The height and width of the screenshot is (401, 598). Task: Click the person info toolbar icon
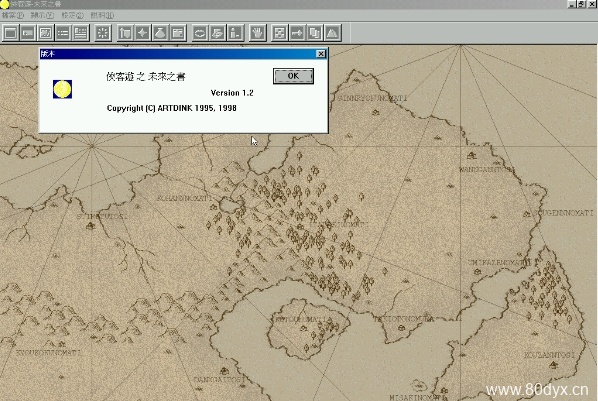pyautogui.click(x=235, y=33)
